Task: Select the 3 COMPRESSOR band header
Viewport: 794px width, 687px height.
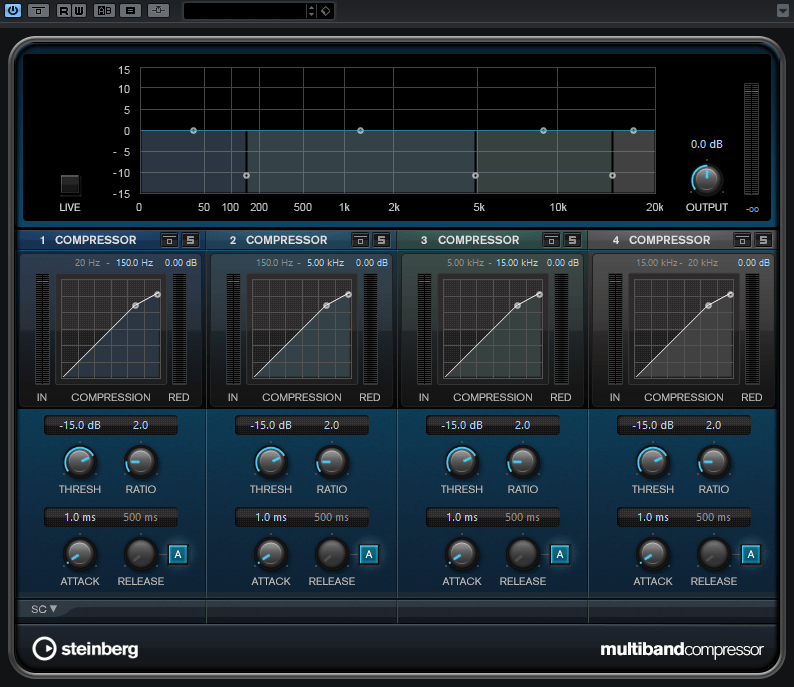Action: coord(470,240)
